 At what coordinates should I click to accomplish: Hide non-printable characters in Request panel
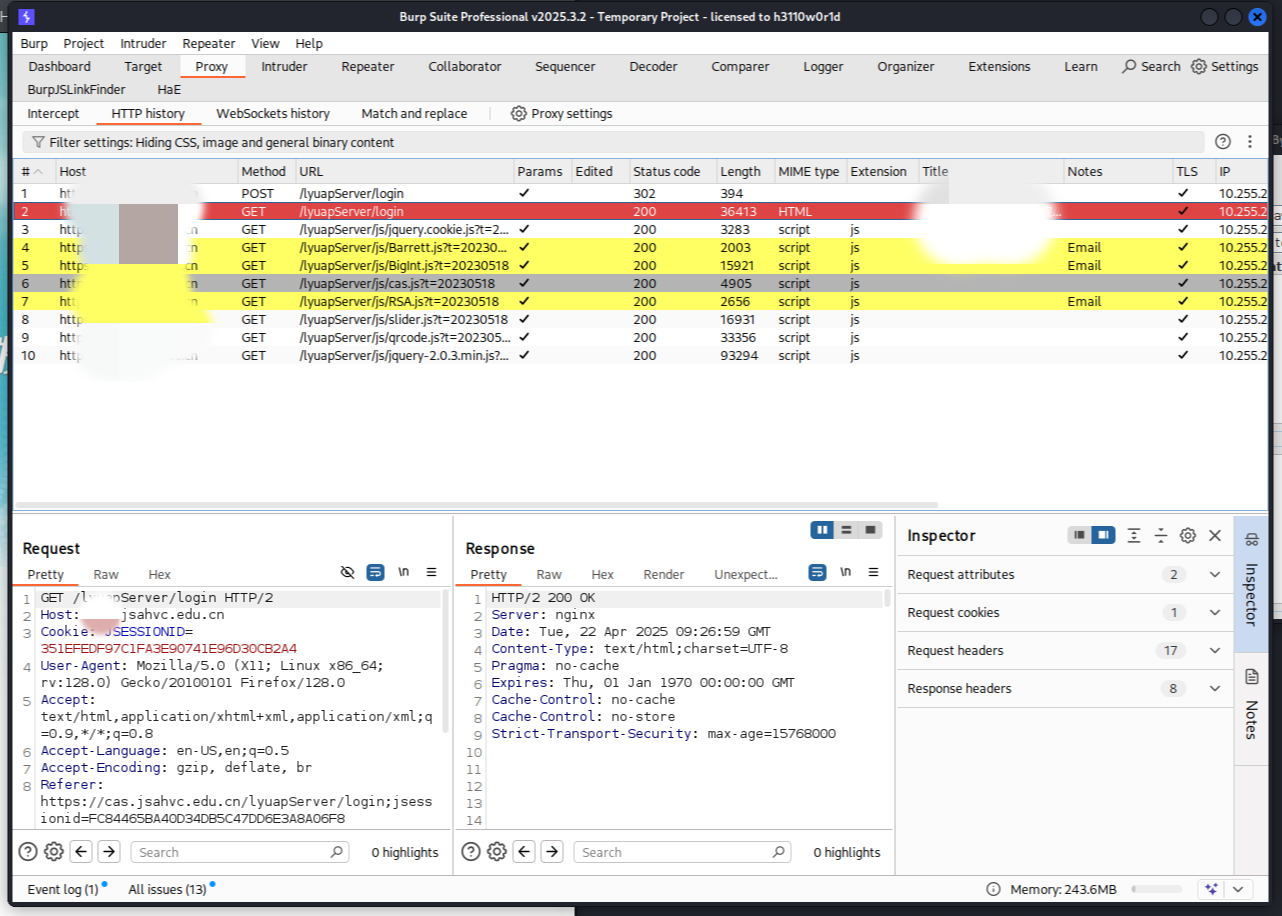pyautogui.click(x=347, y=572)
